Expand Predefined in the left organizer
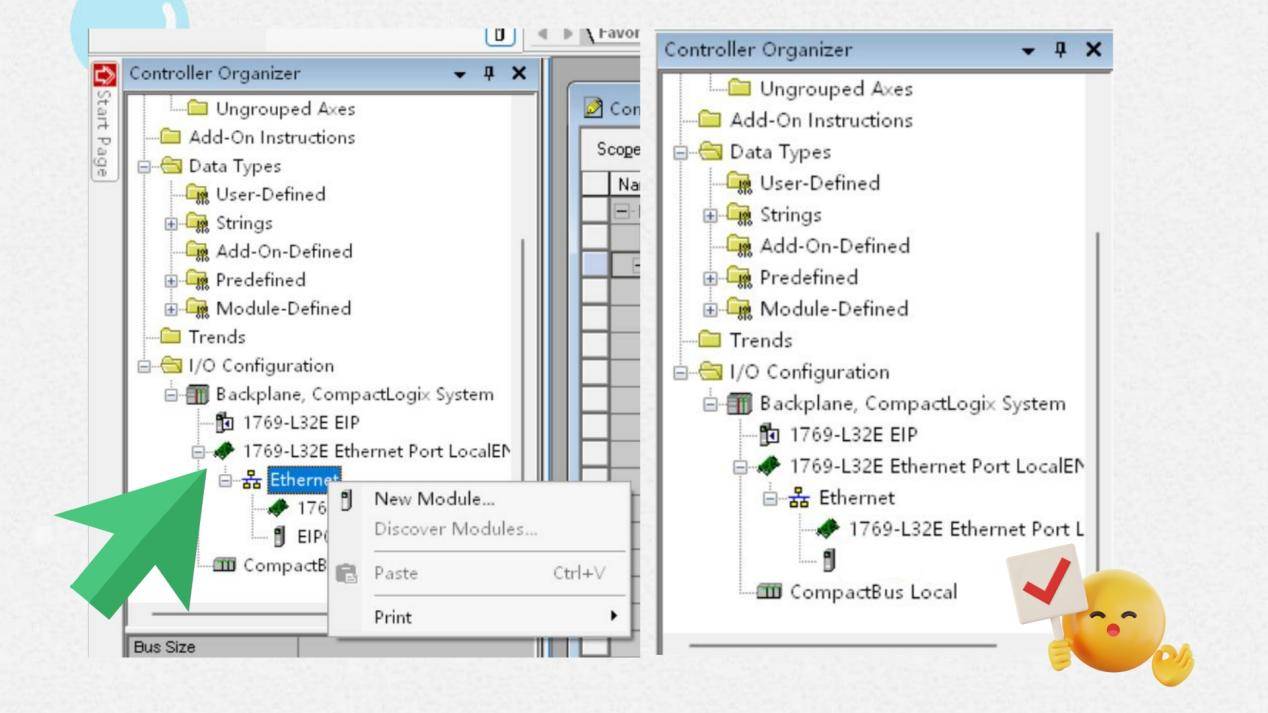1268x713 pixels. [170, 281]
